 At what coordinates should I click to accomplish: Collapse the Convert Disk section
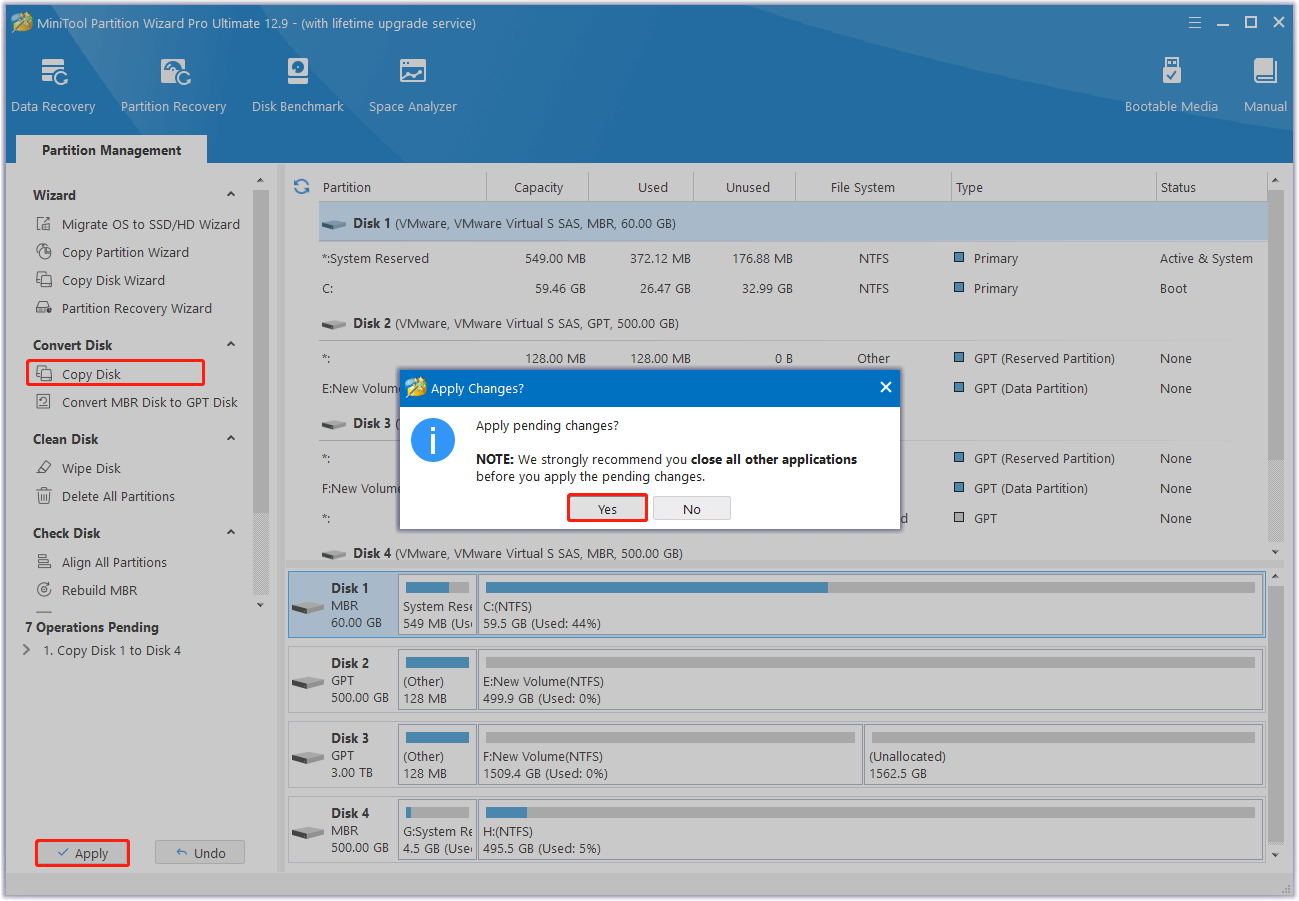(x=231, y=345)
